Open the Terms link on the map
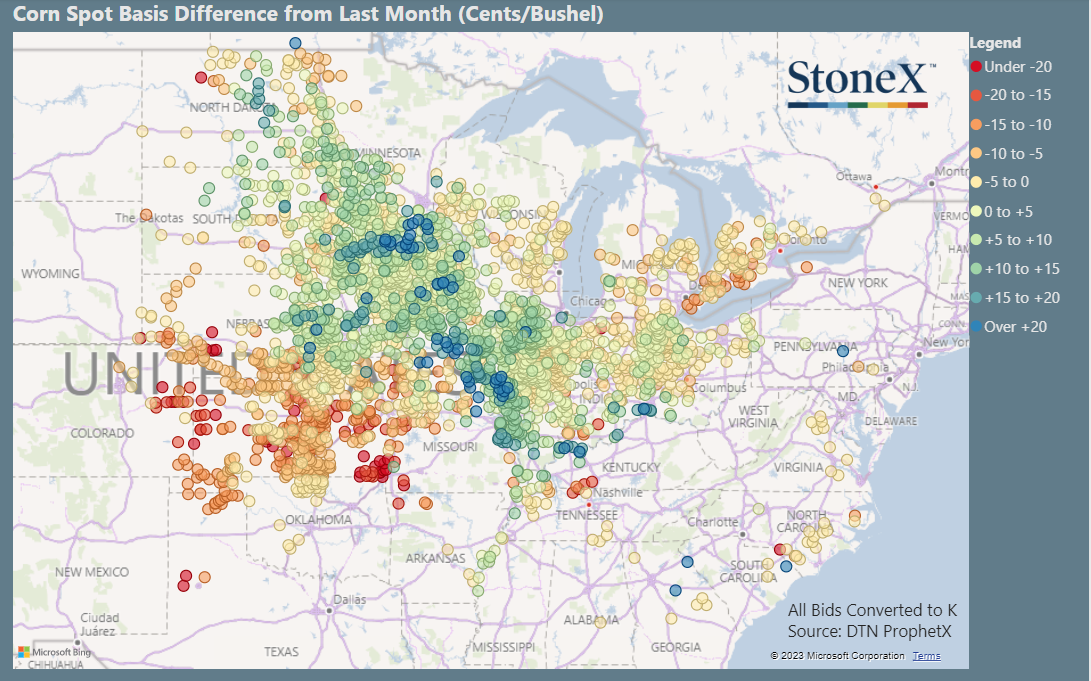 point(926,656)
